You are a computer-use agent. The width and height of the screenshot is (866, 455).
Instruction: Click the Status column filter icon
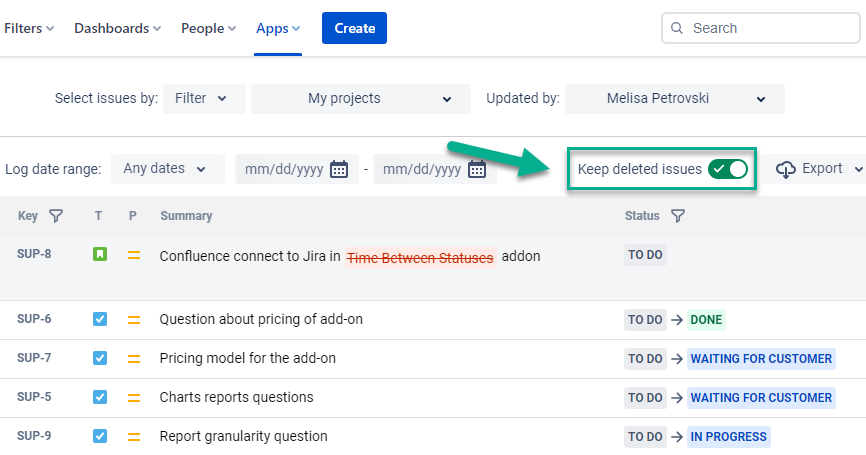tap(678, 216)
